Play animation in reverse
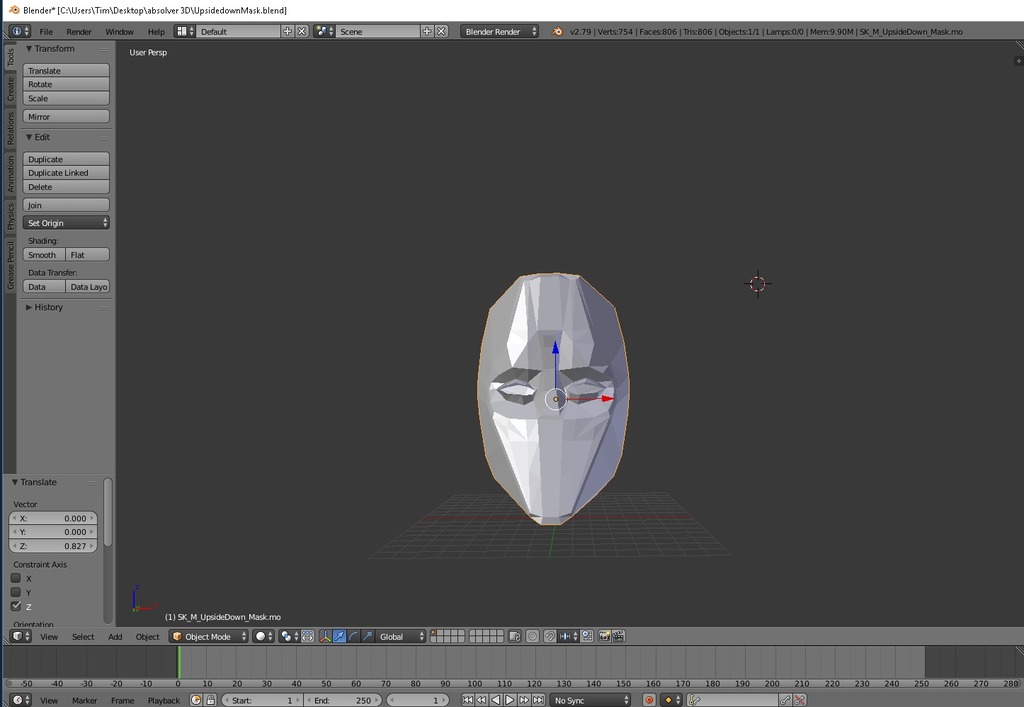Image resolution: width=1024 pixels, height=707 pixels. pos(495,700)
